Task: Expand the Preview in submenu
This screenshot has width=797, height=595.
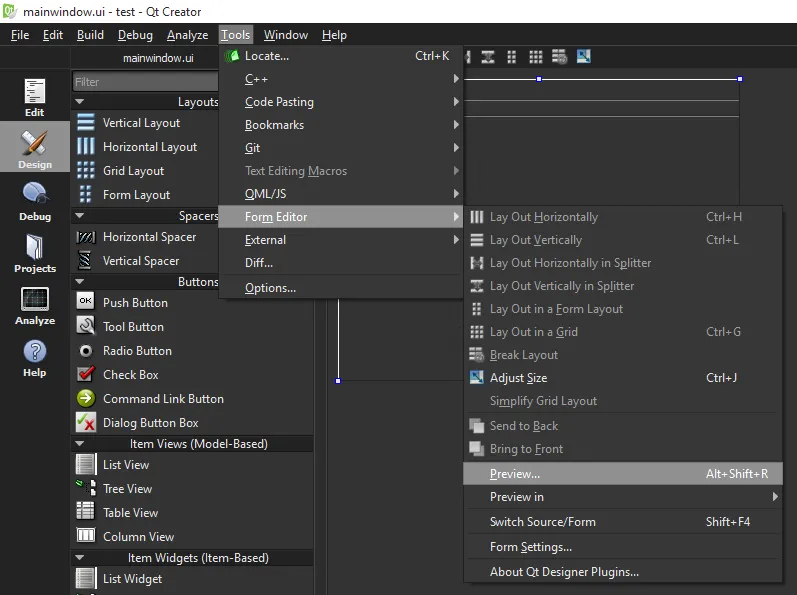Action: click(622, 497)
